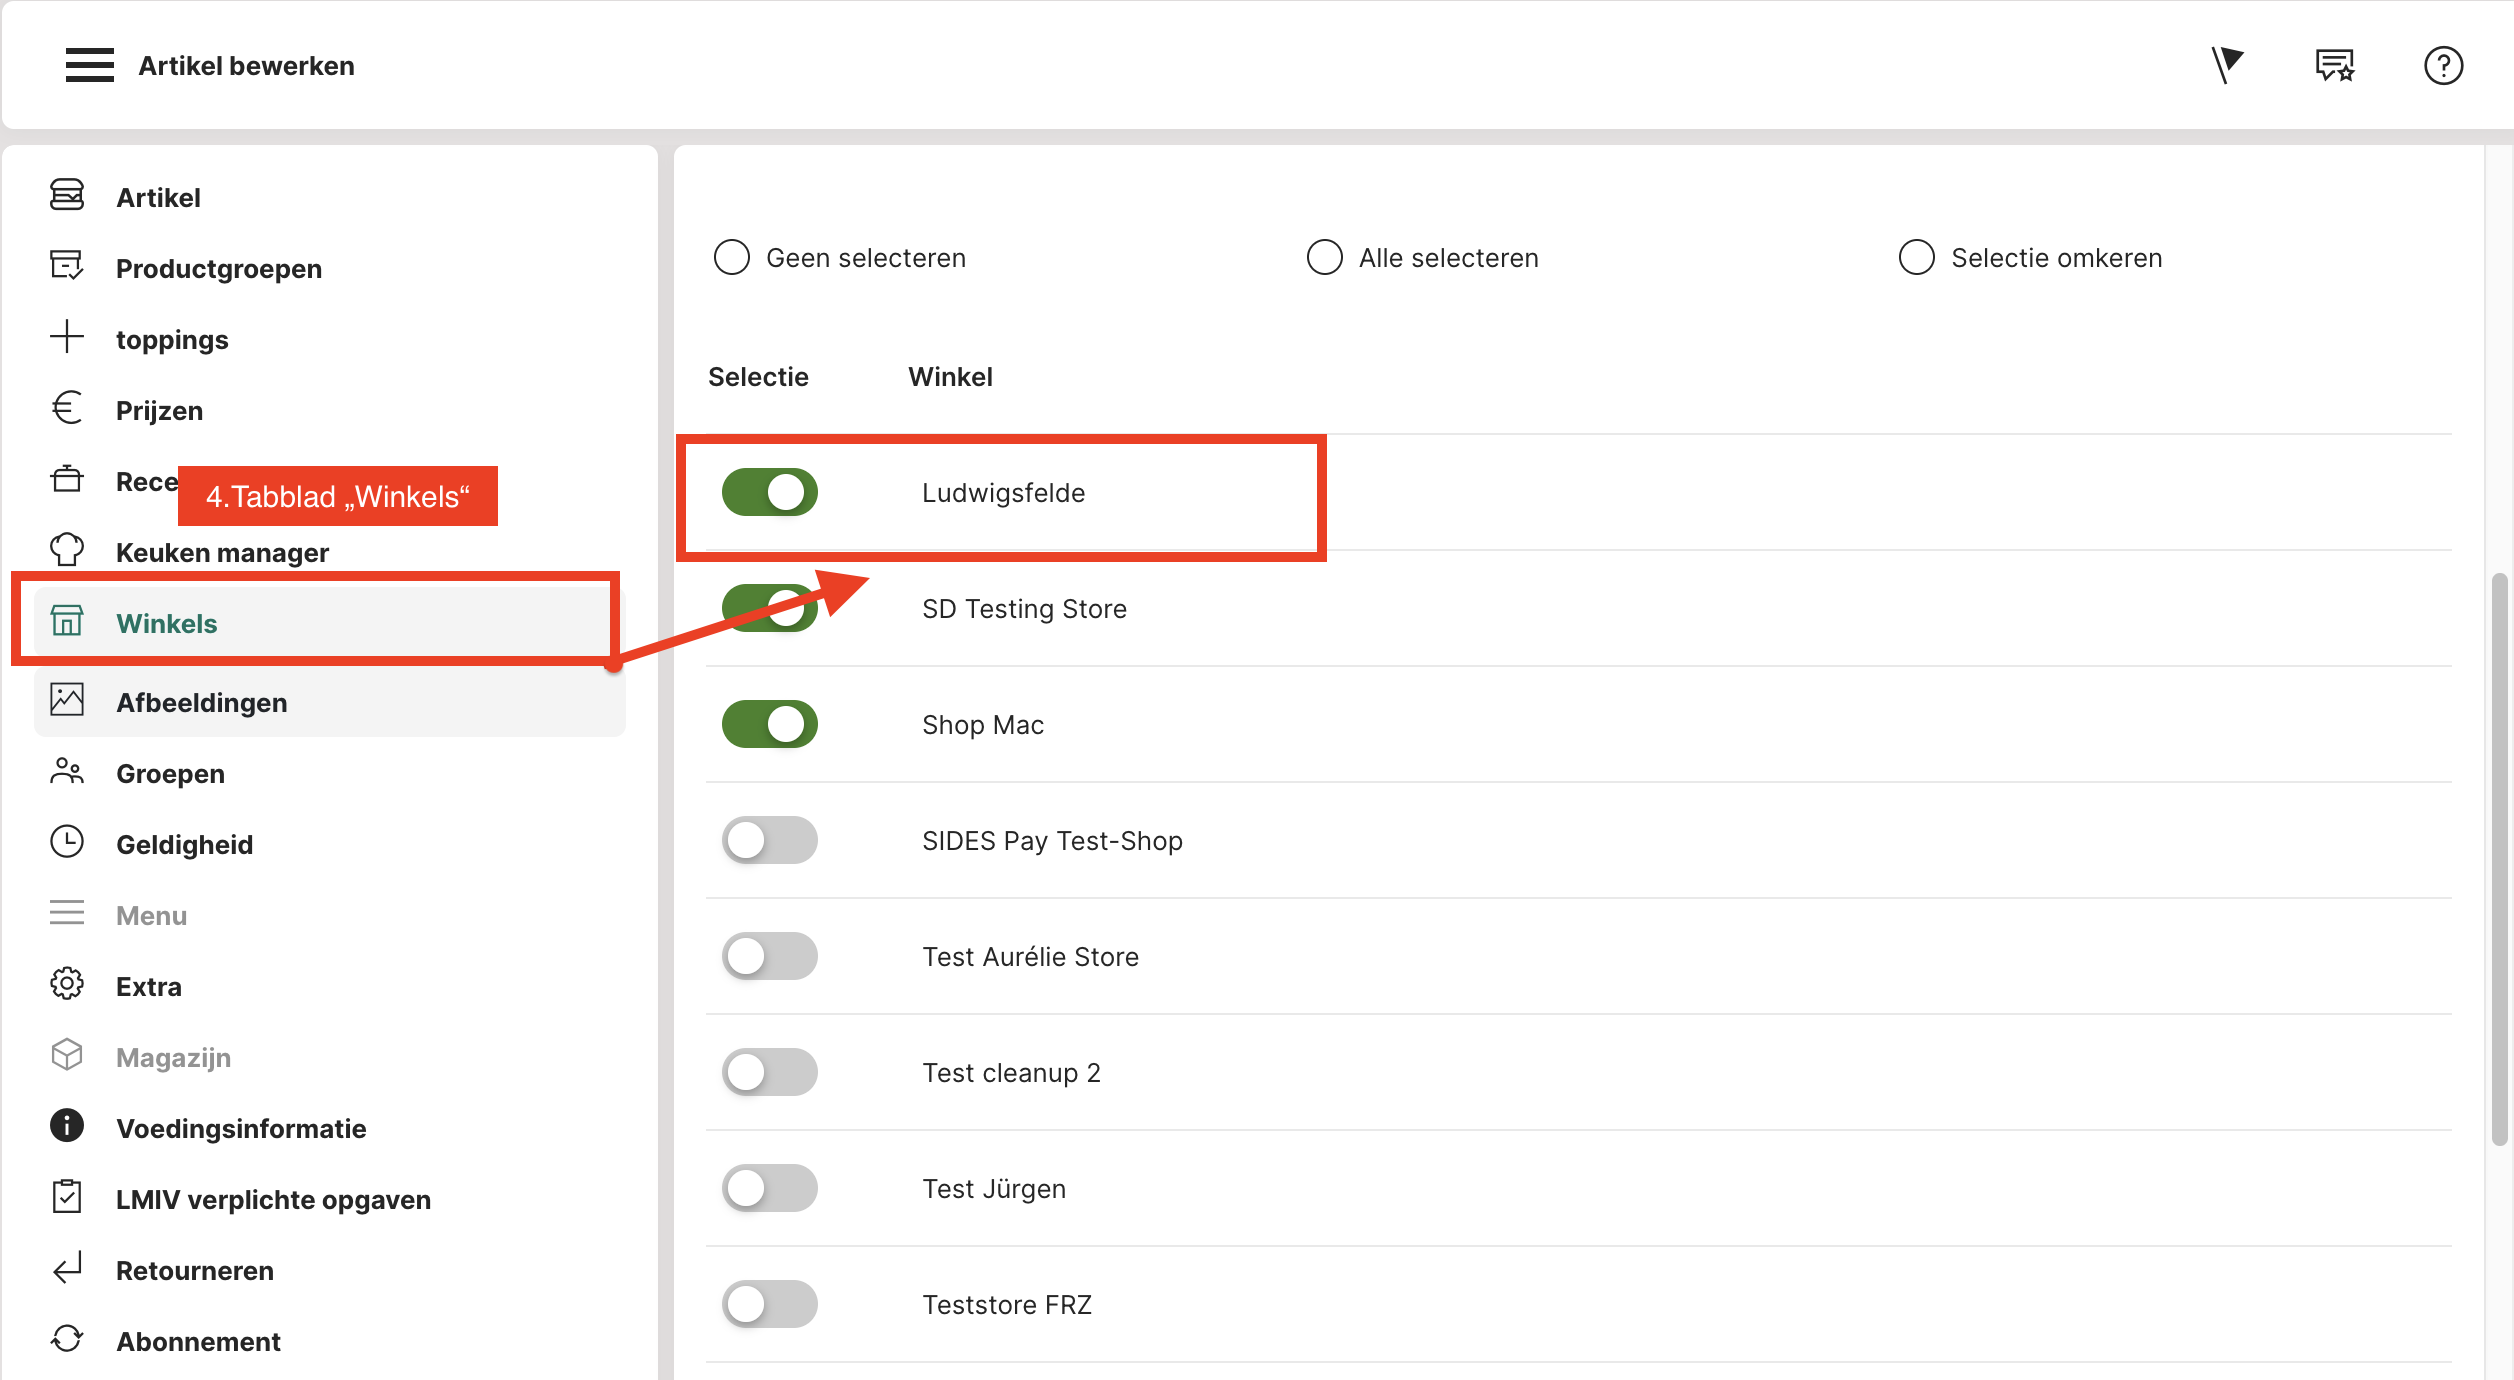The image size is (2514, 1380).
Task: Click the Prijzen euro icon
Action: tap(67, 409)
